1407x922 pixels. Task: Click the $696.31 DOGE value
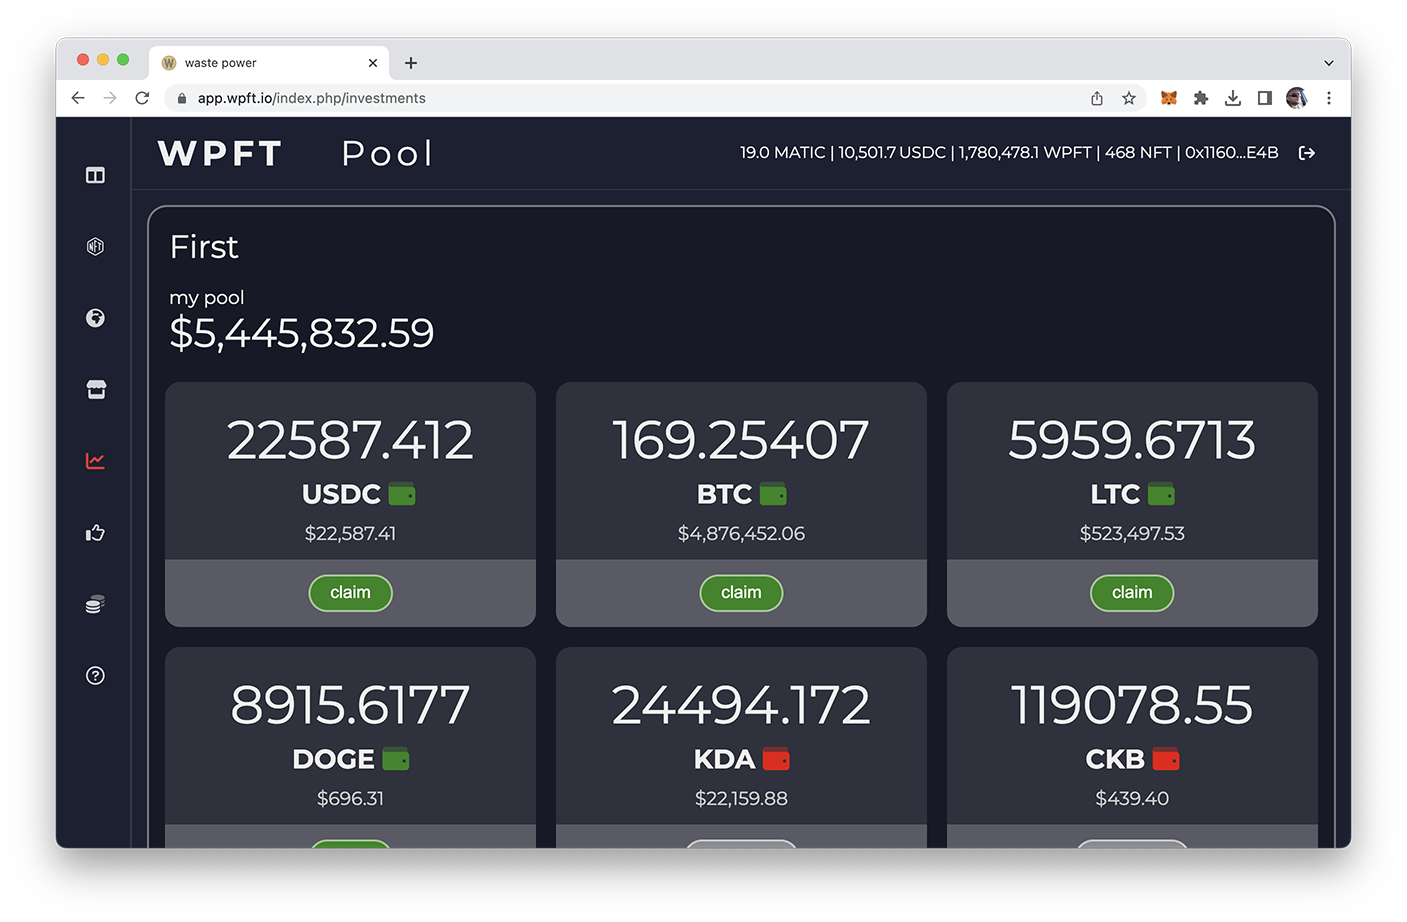click(x=350, y=799)
